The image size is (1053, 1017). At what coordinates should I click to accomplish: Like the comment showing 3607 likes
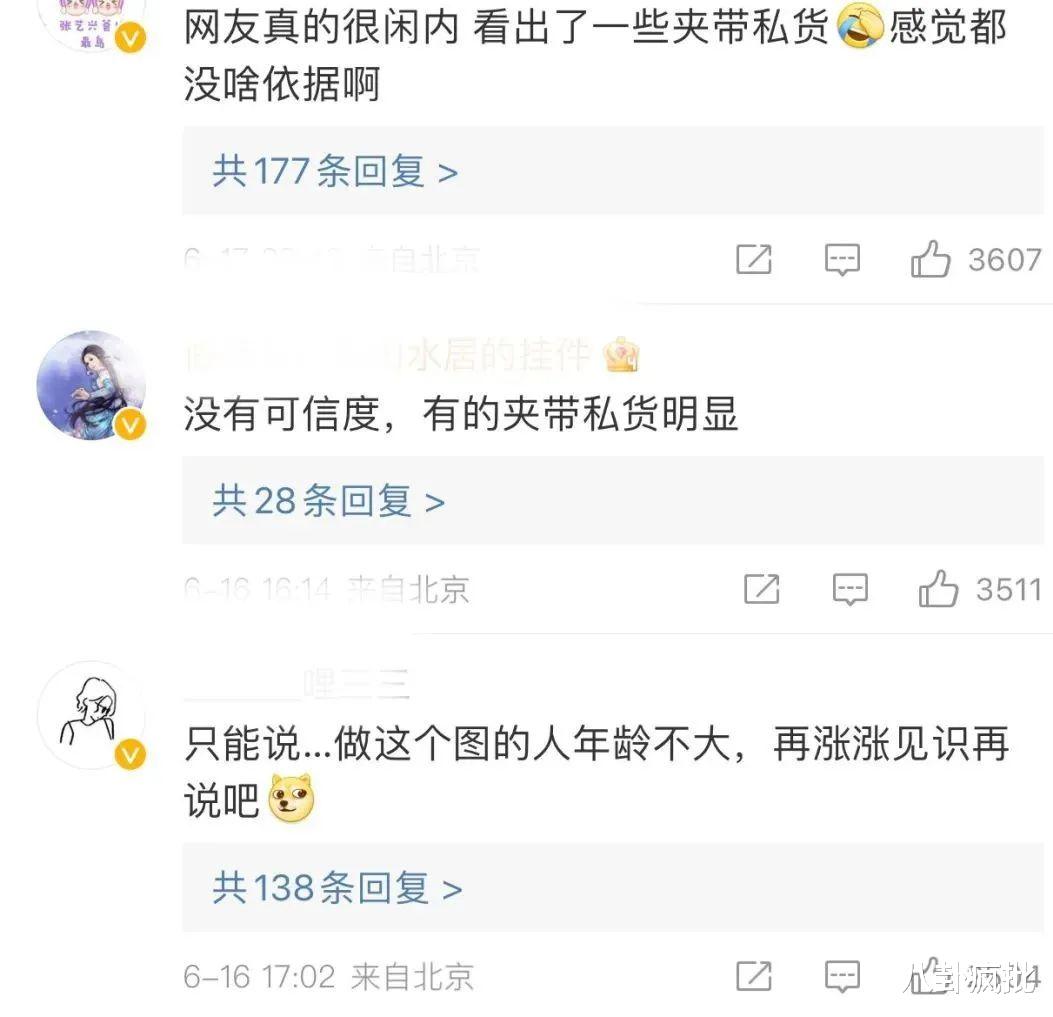pos(930,261)
